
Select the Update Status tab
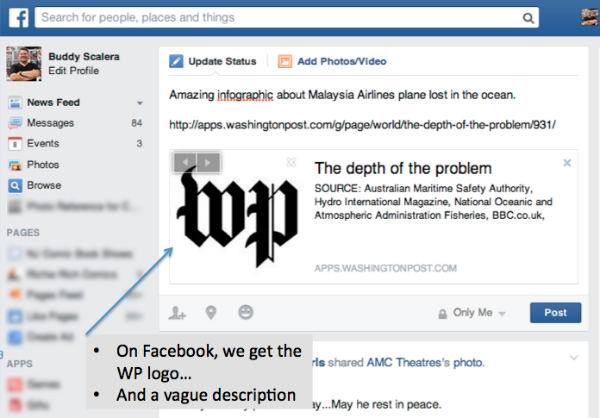tap(222, 61)
